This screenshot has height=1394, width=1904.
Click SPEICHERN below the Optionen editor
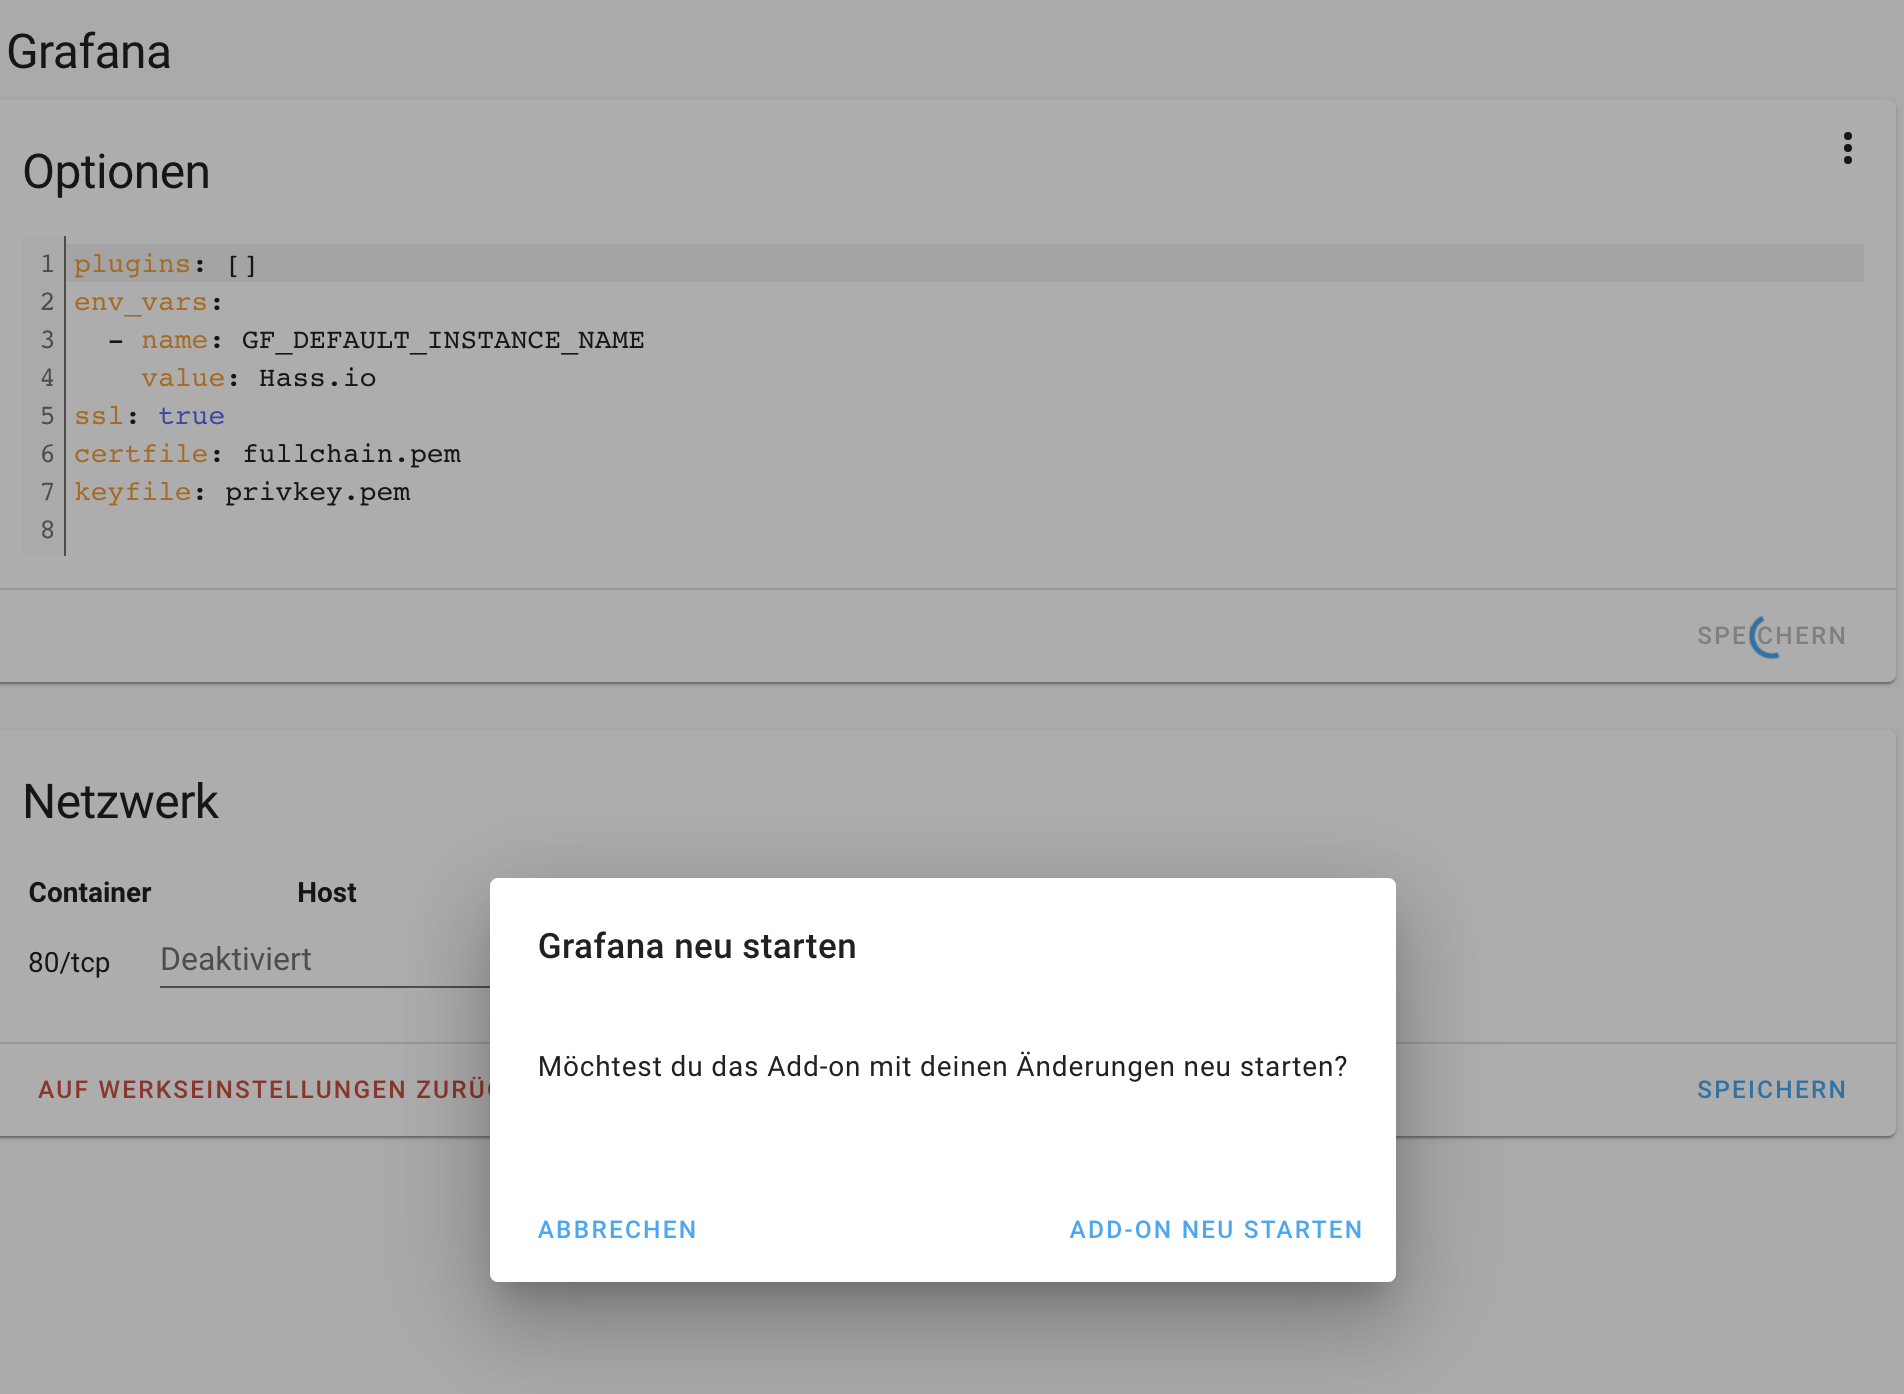(x=1772, y=635)
